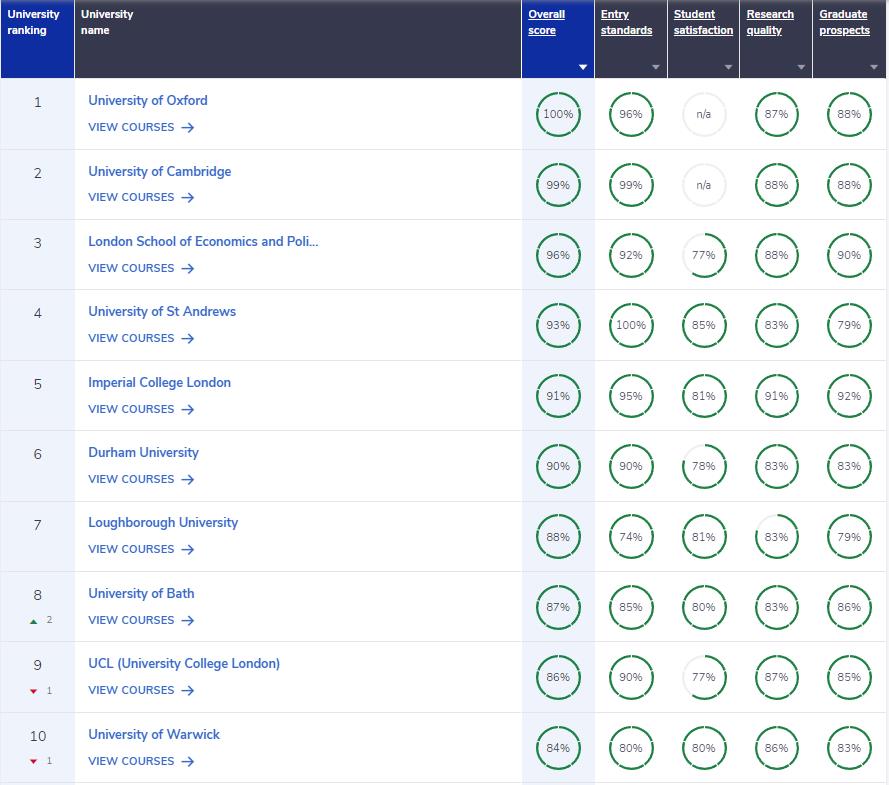Click Oxford's 100% overall score circle
Viewport: 889px width, 785px height.
(558, 114)
